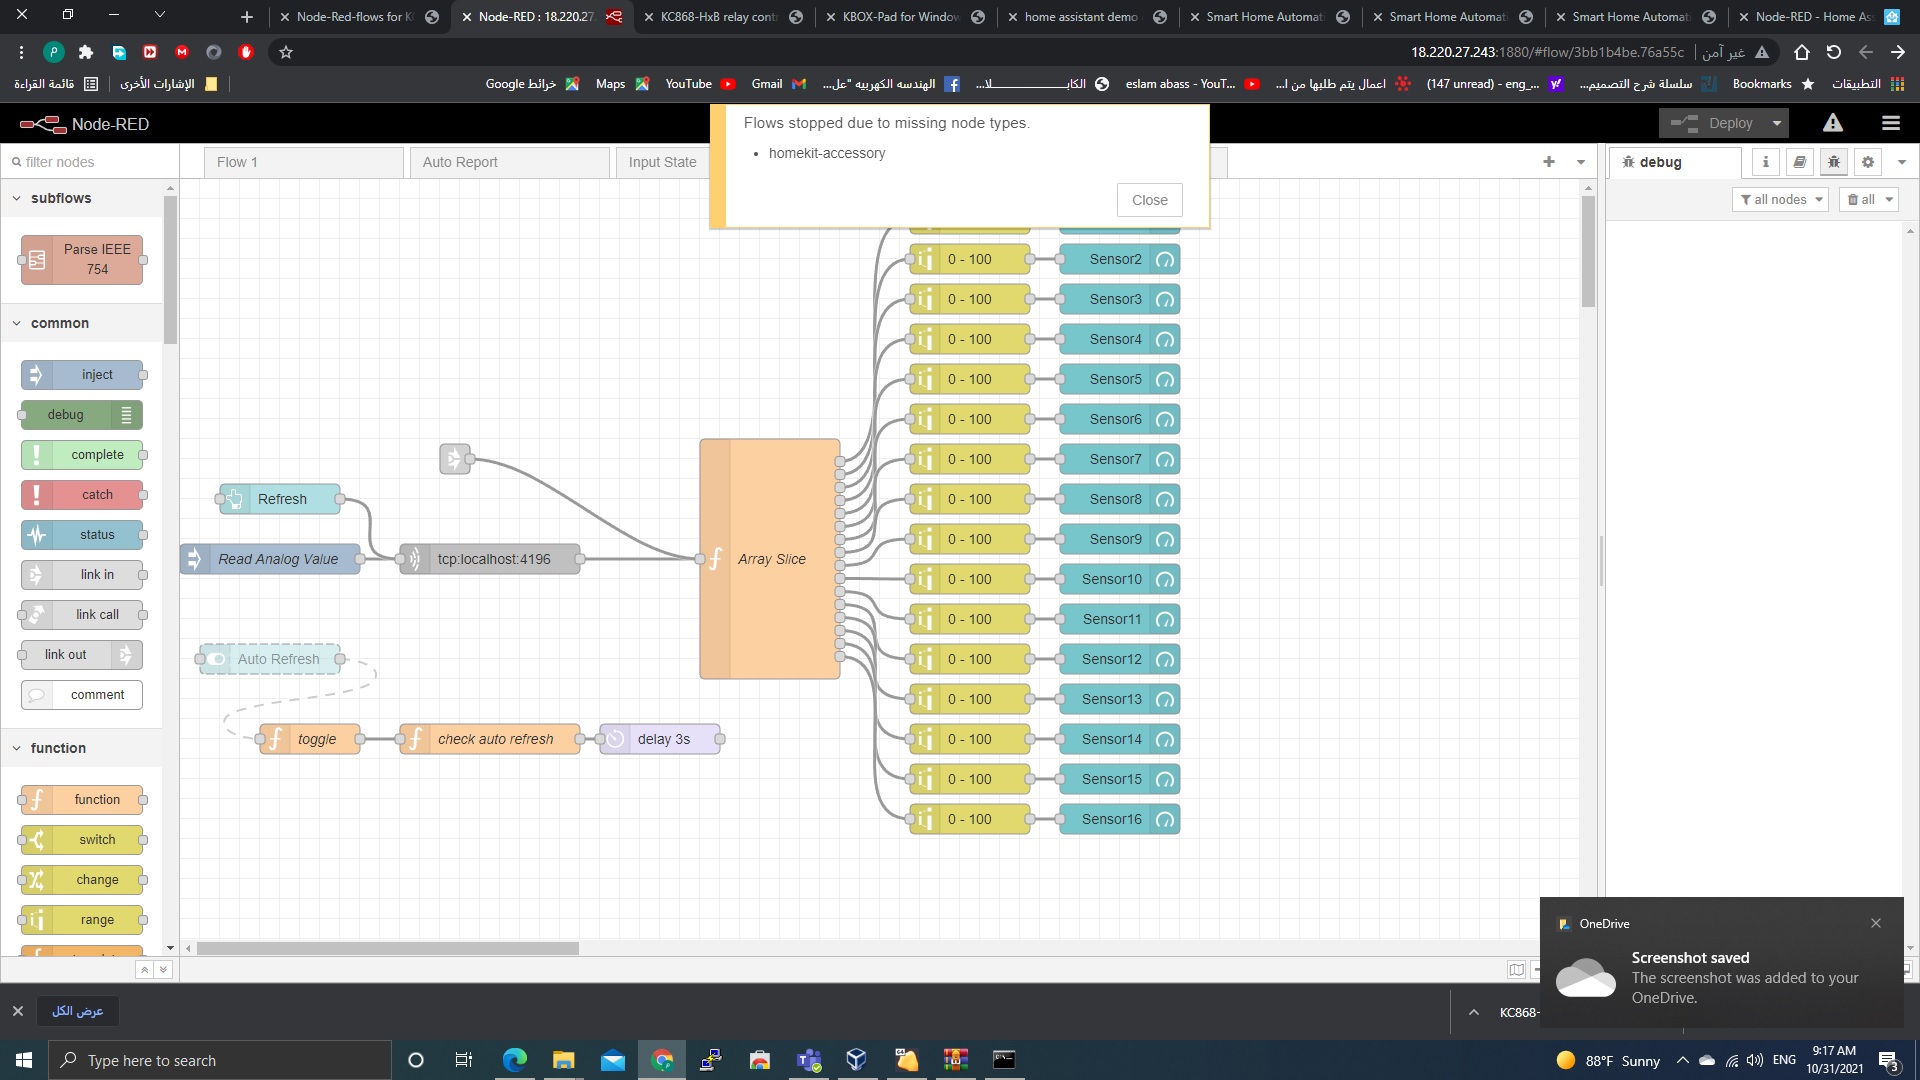Click the Deploy button
The height and width of the screenshot is (1080, 1920).
click(x=1718, y=123)
